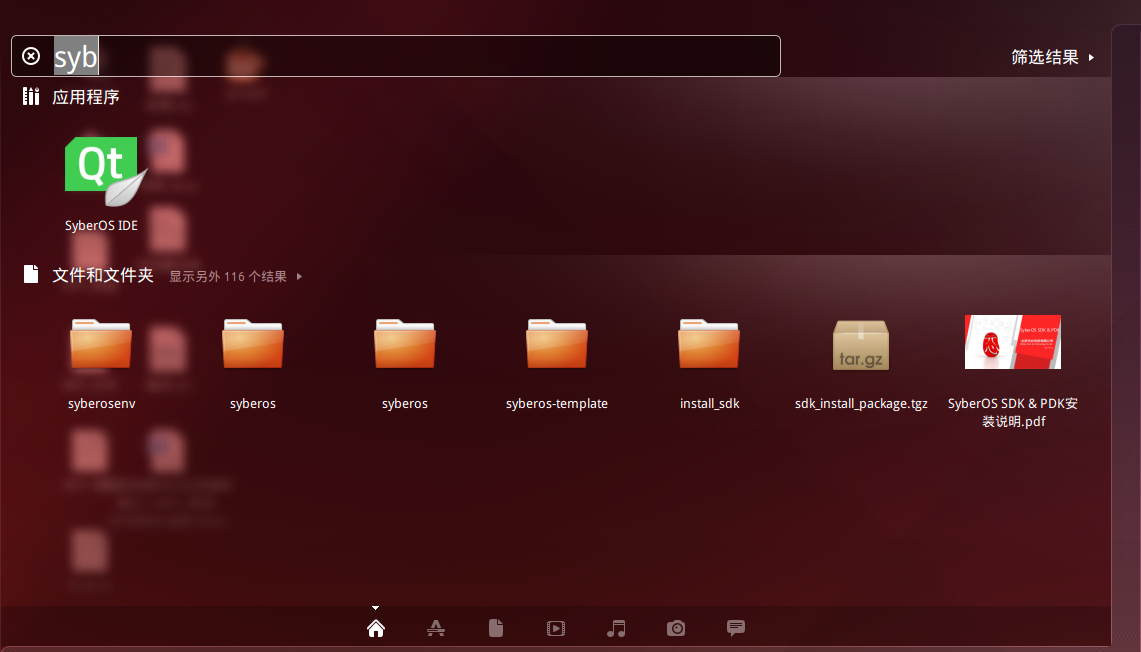Switch to the Video lens
This screenshot has width=1141, height=652.
coord(555,628)
